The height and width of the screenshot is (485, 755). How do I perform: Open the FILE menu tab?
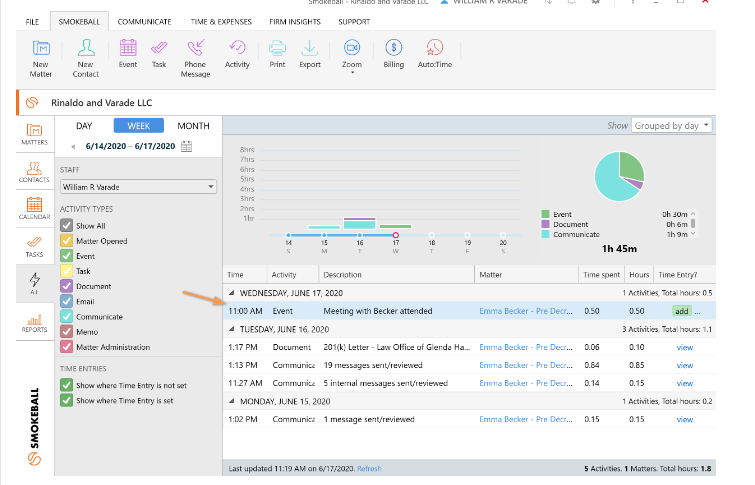32,22
